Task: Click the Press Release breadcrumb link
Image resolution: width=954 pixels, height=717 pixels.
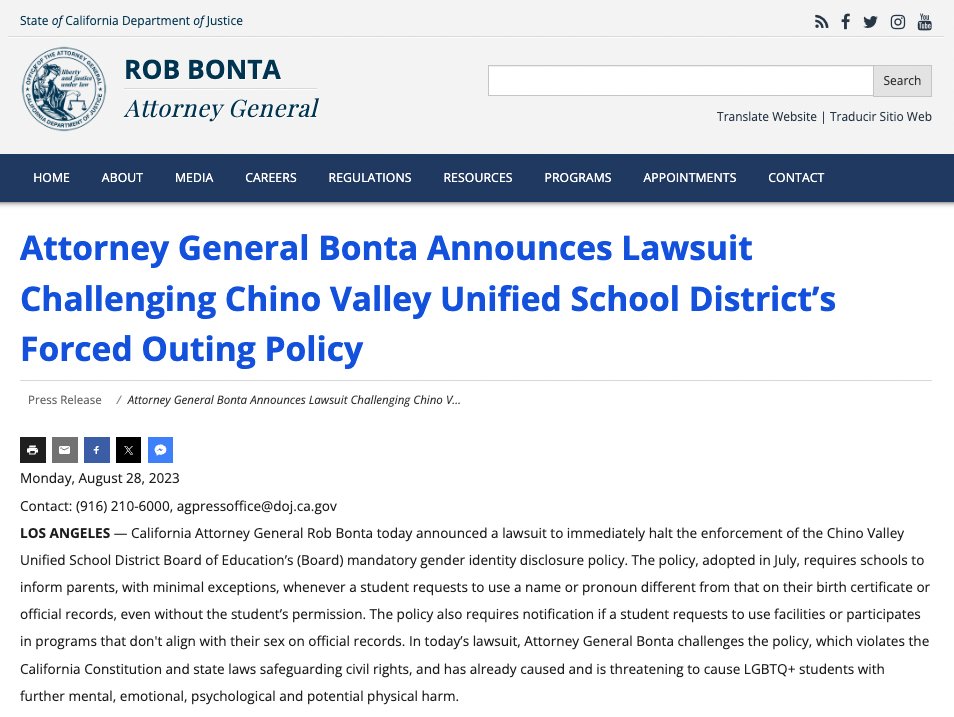Action: click(64, 400)
